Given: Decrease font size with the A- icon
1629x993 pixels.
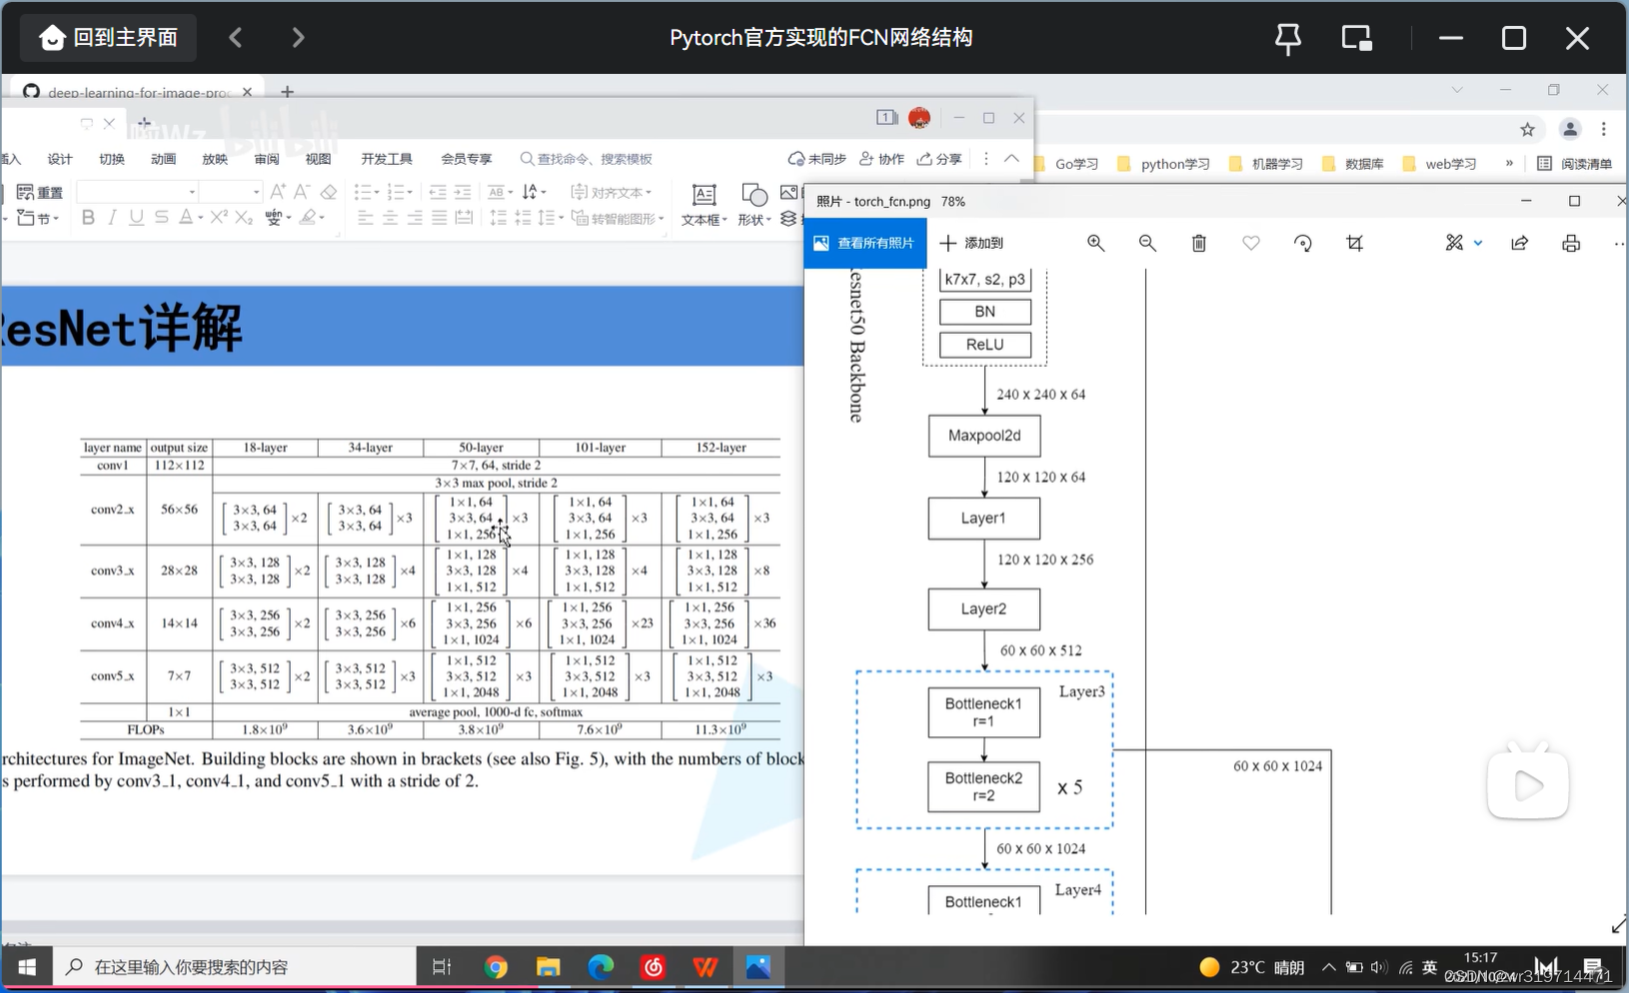Looking at the screenshot, I should coord(302,191).
